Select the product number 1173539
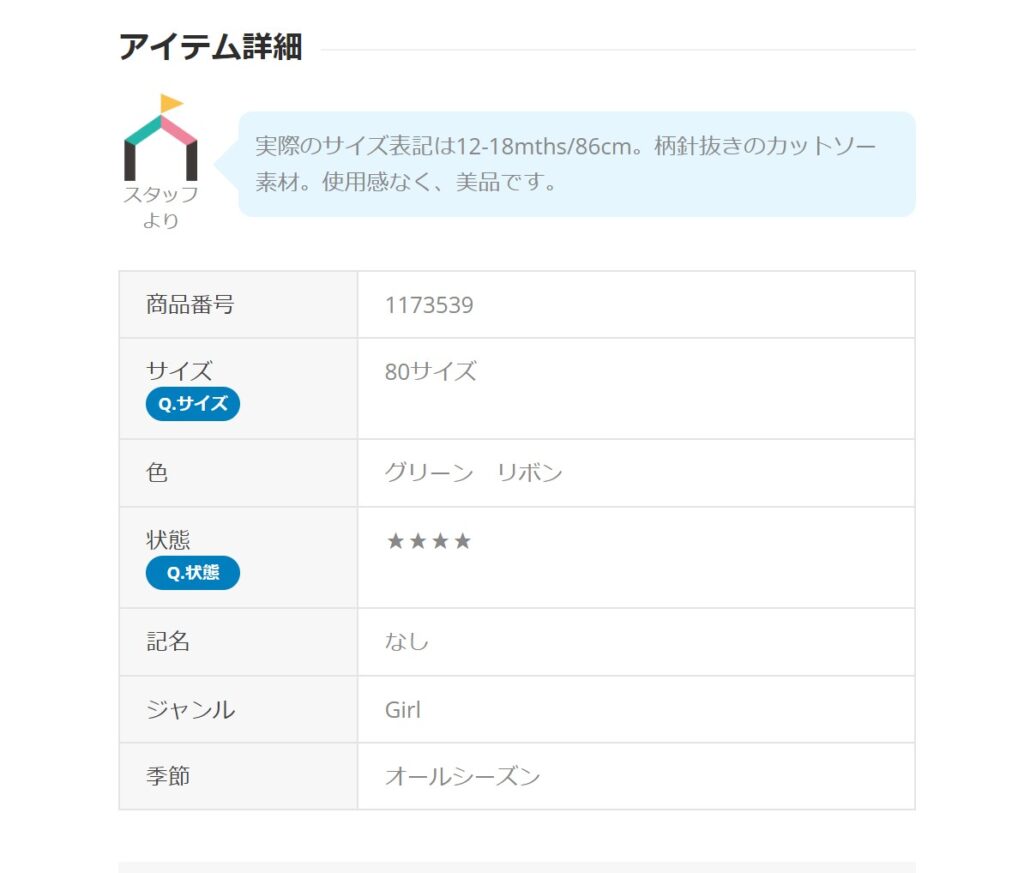Viewport: 1024px width, 873px height. (x=428, y=305)
